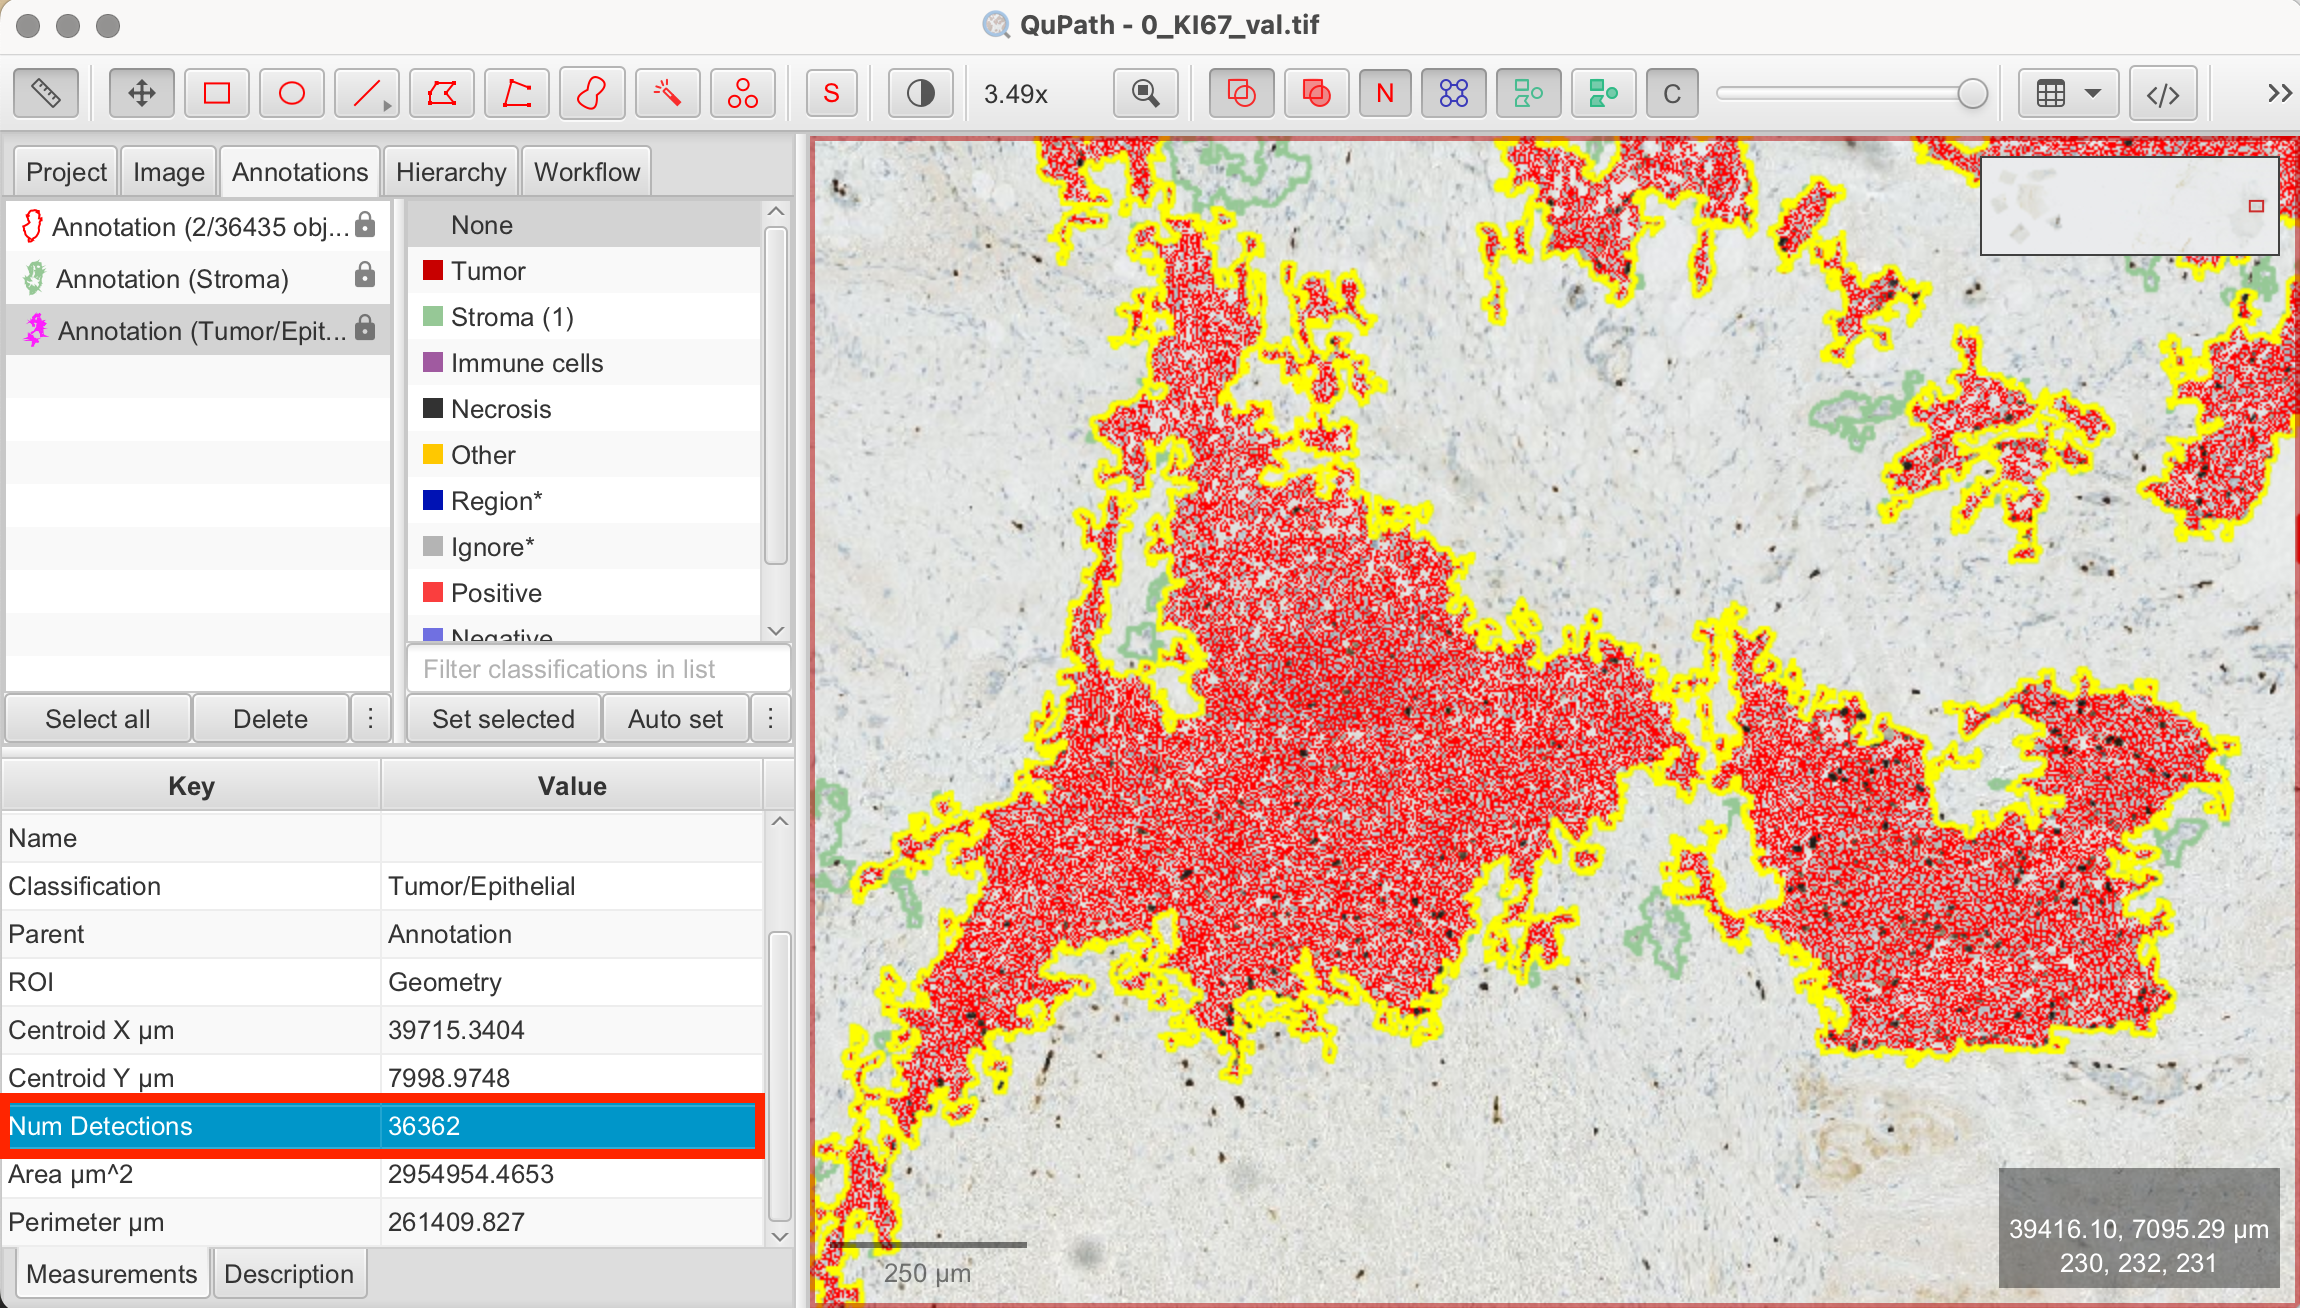This screenshot has width=2300, height=1308.
Task: Select the Rectangle annotation tool
Action: 216,92
